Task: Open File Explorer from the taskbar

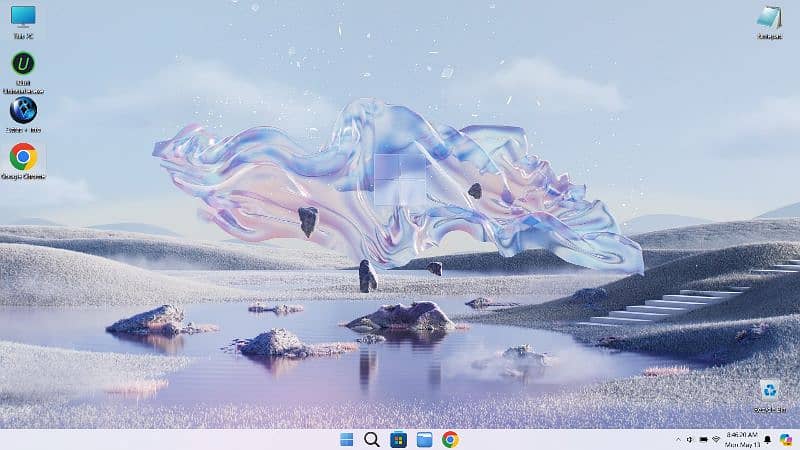Action: coord(424,439)
